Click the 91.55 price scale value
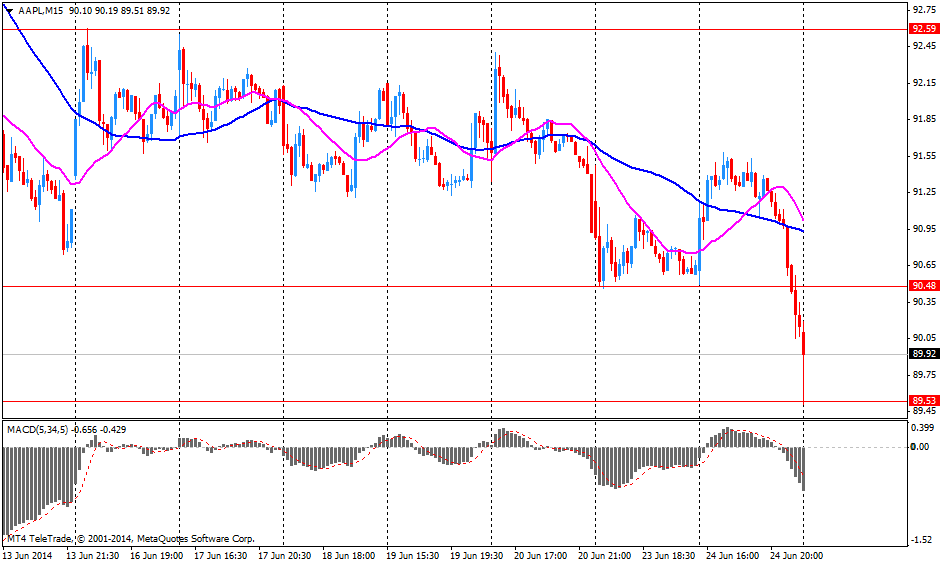Viewport: 947px width, 564px height. coord(925,156)
